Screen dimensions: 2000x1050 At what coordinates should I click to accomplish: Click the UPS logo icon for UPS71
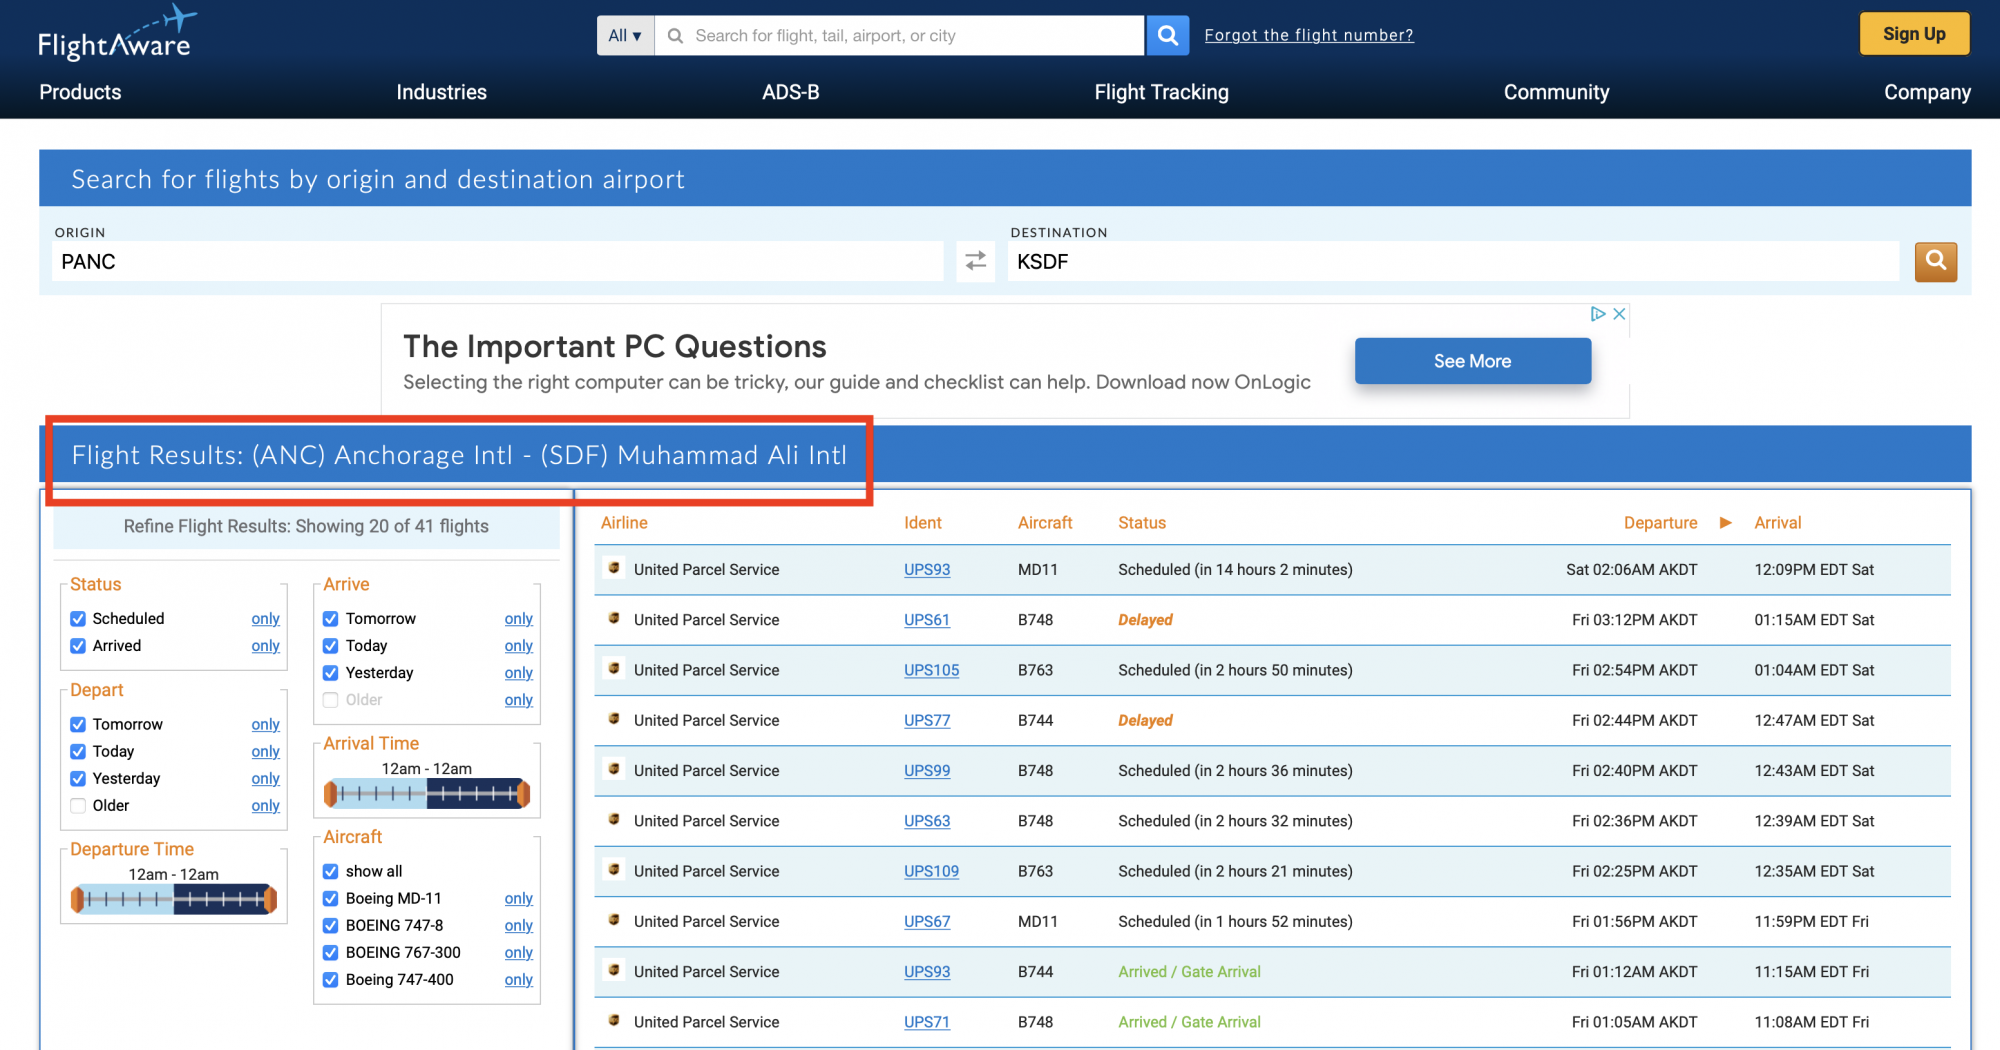tap(614, 1020)
